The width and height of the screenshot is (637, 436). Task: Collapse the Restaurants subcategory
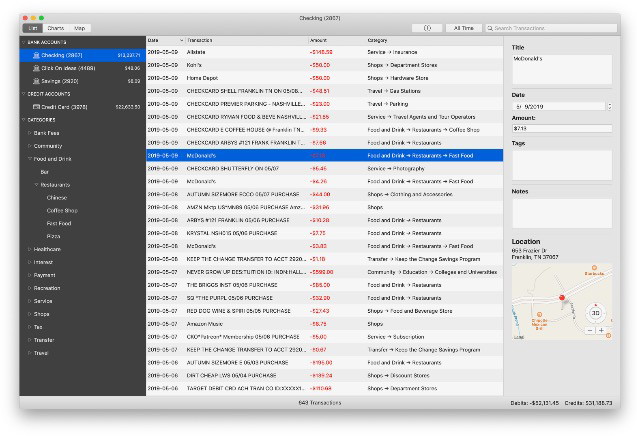tap(36, 184)
